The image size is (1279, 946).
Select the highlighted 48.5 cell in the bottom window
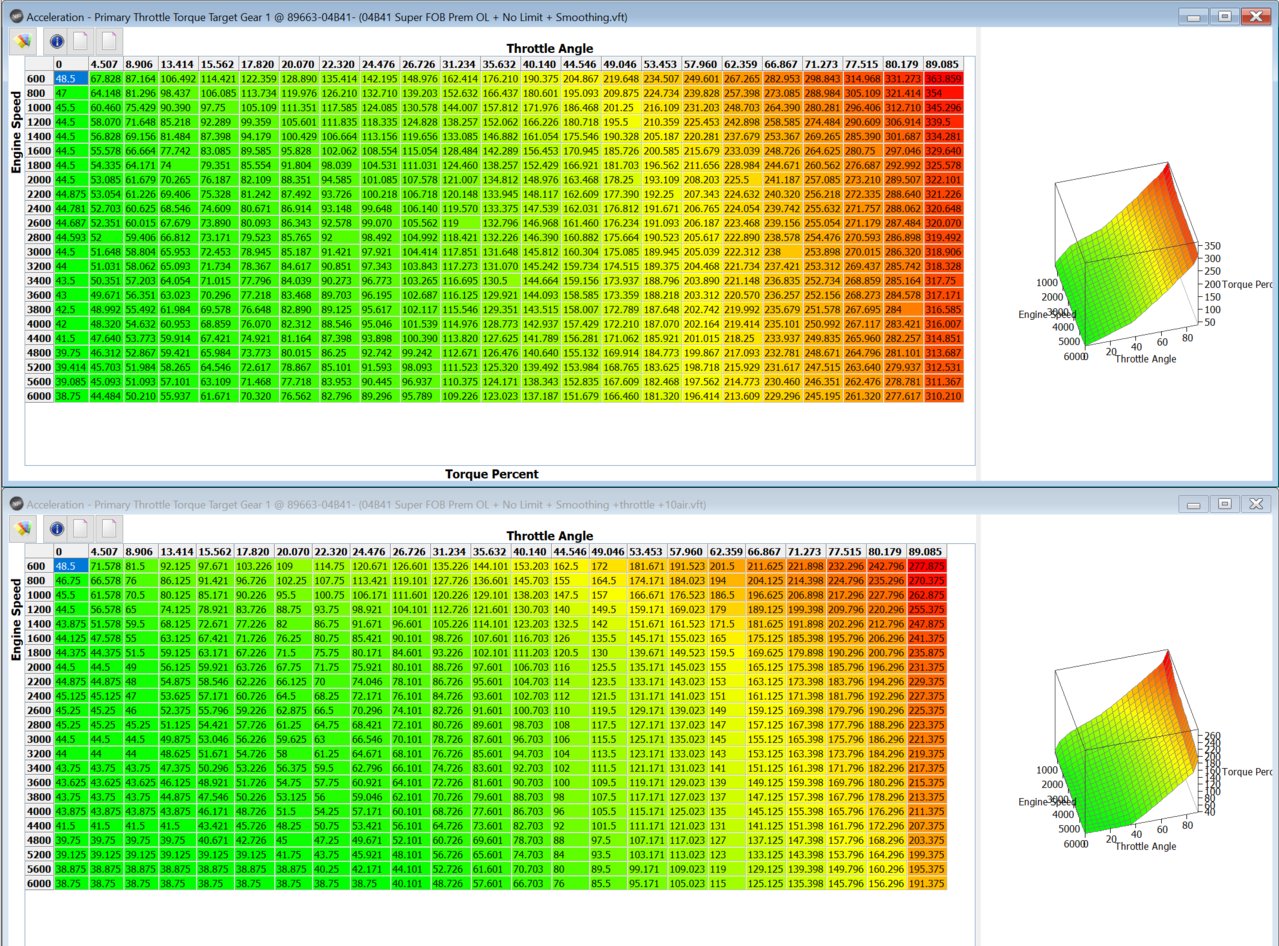click(69, 566)
